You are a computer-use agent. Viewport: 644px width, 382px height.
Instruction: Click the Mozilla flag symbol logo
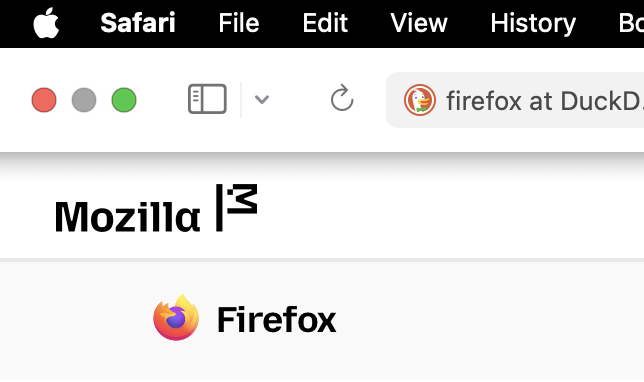coord(237,207)
